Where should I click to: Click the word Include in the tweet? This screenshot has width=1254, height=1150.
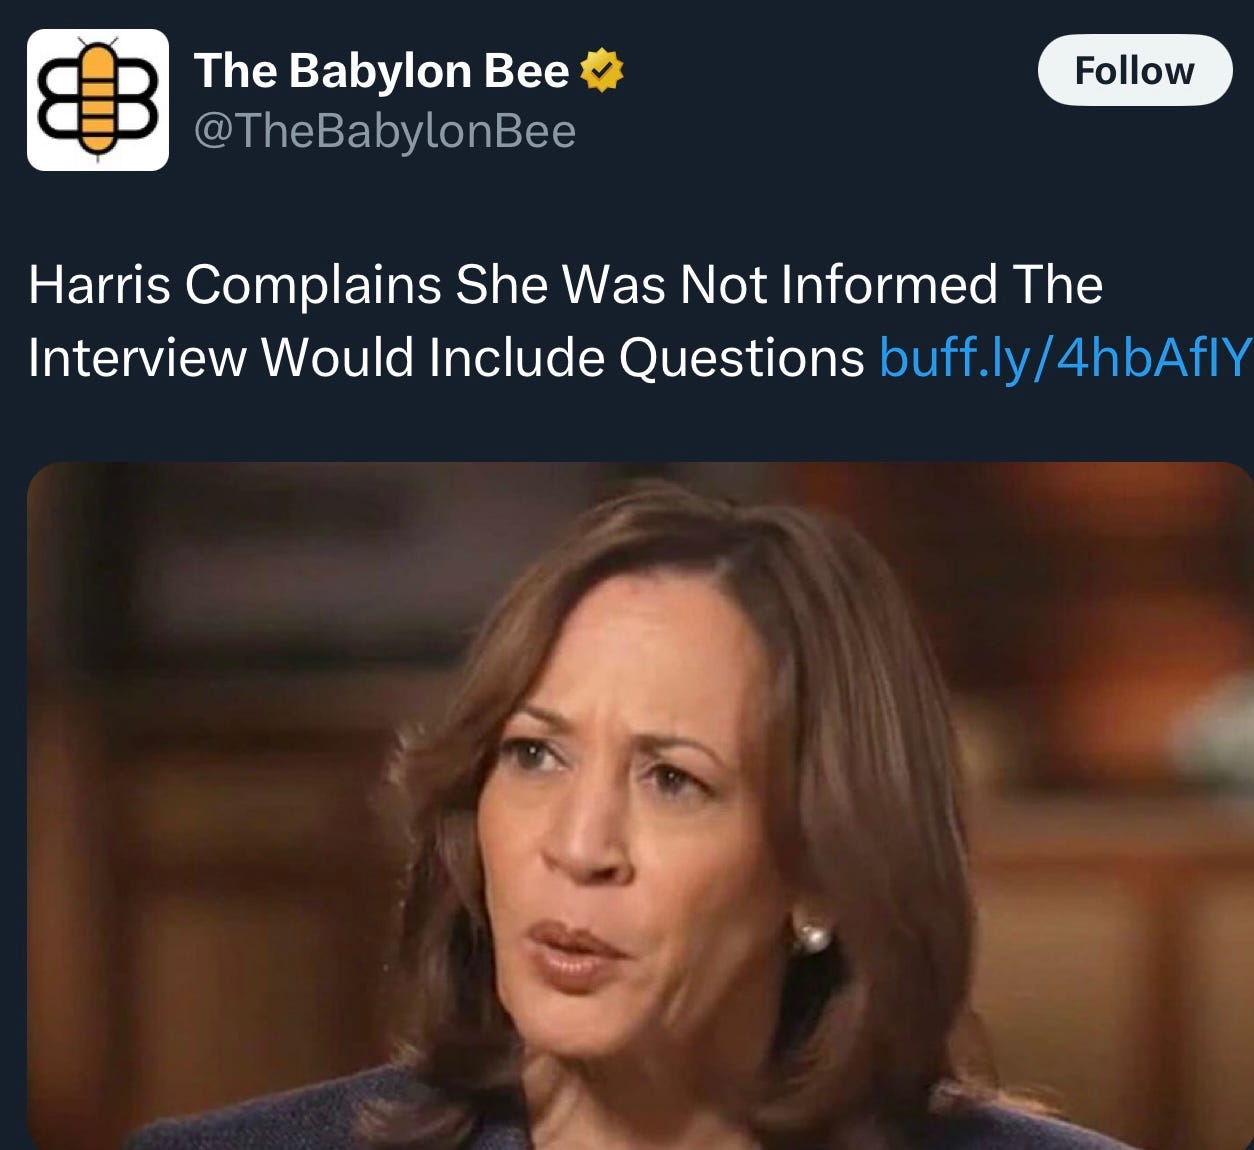point(516,357)
